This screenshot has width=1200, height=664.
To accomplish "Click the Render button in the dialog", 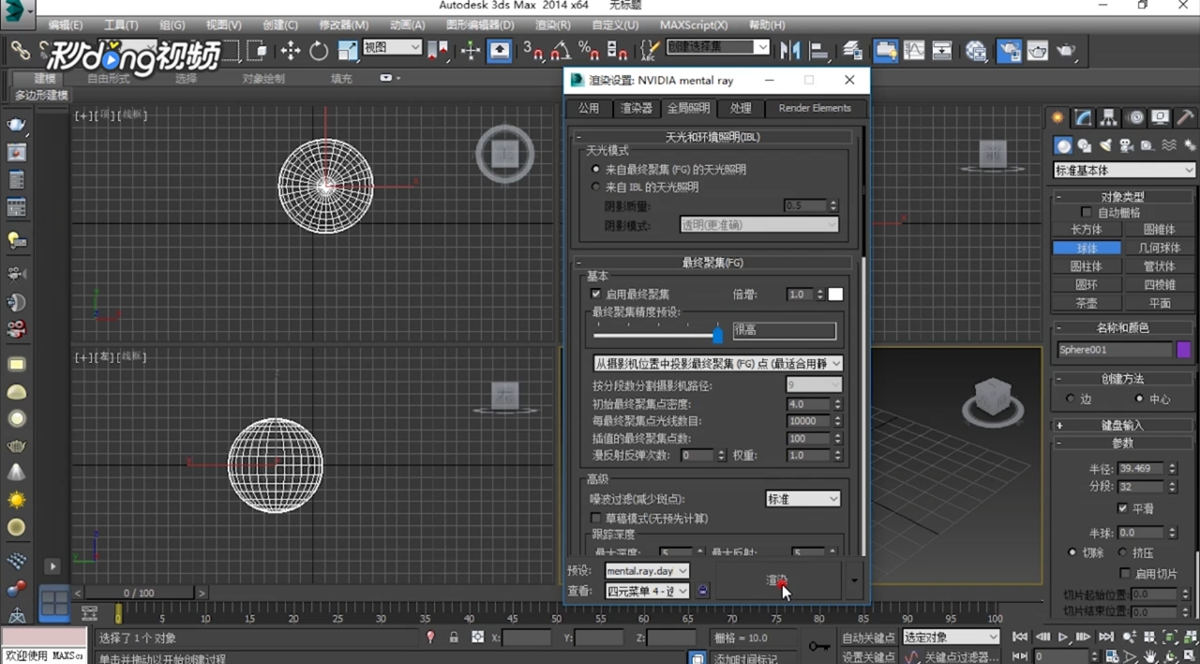I will (x=778, y=580).
